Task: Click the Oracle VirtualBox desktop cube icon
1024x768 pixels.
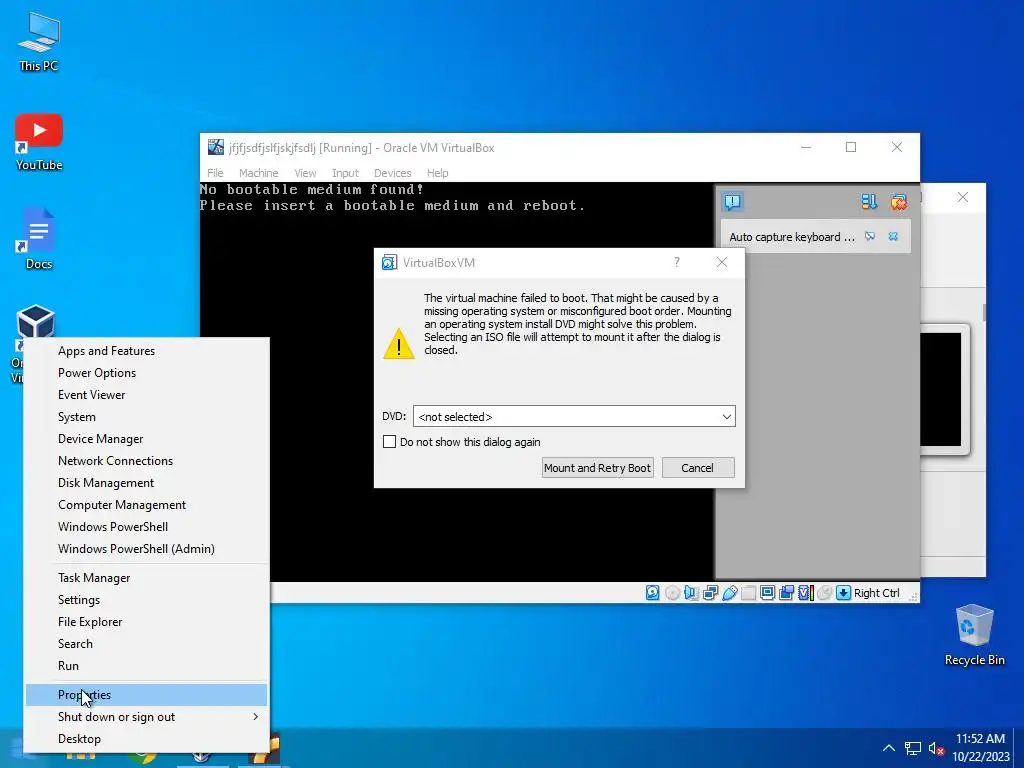Action: pos(35,321)
